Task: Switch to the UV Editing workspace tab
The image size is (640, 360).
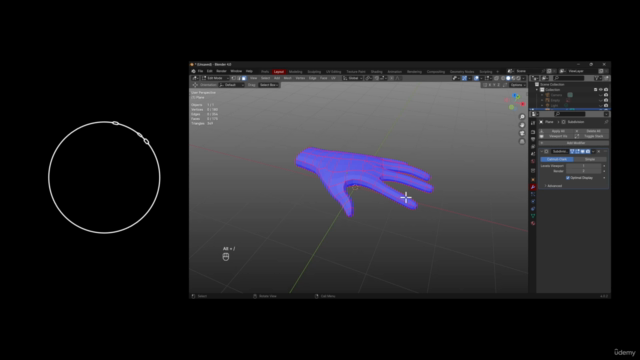Action: click(x=333, y=72)
